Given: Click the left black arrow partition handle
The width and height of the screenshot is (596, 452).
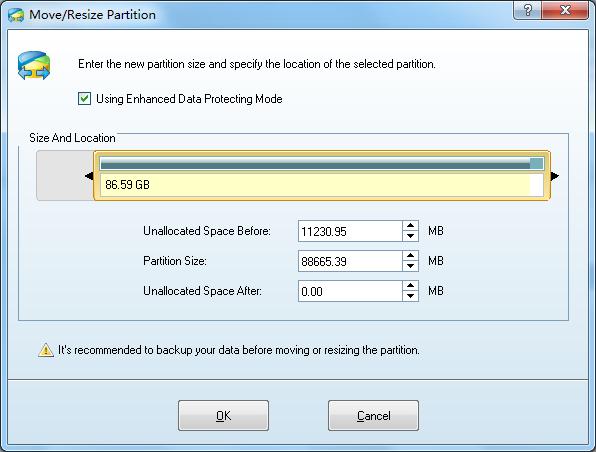Looking at the screenshot, I should [x=89, y=176].
